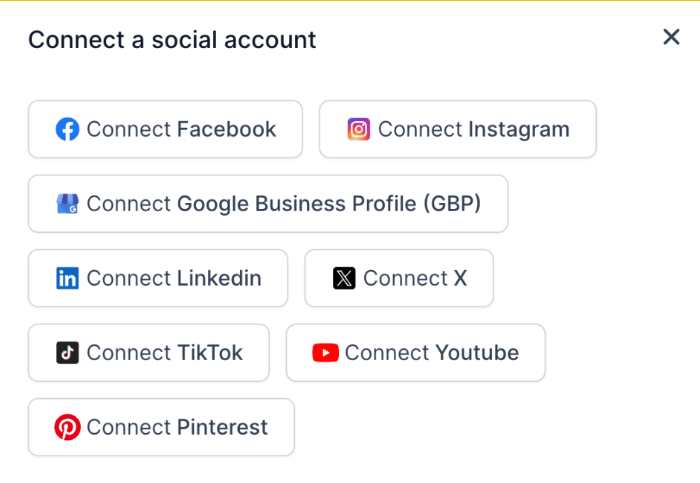Click the Pinterest logo icon
Image resolution: width=700 pixels, height=483 pixels.
tap(67, 427)
